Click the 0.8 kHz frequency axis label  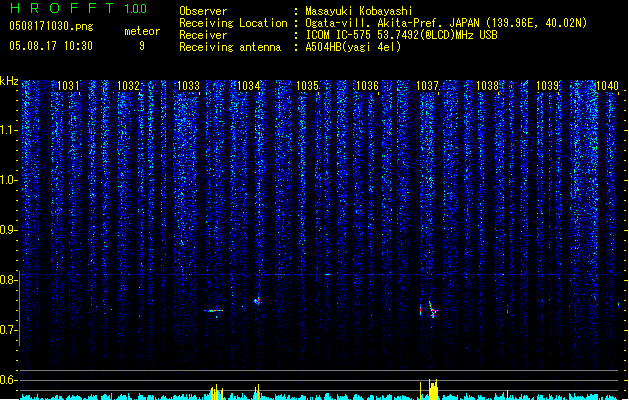(x=9, y=280)
